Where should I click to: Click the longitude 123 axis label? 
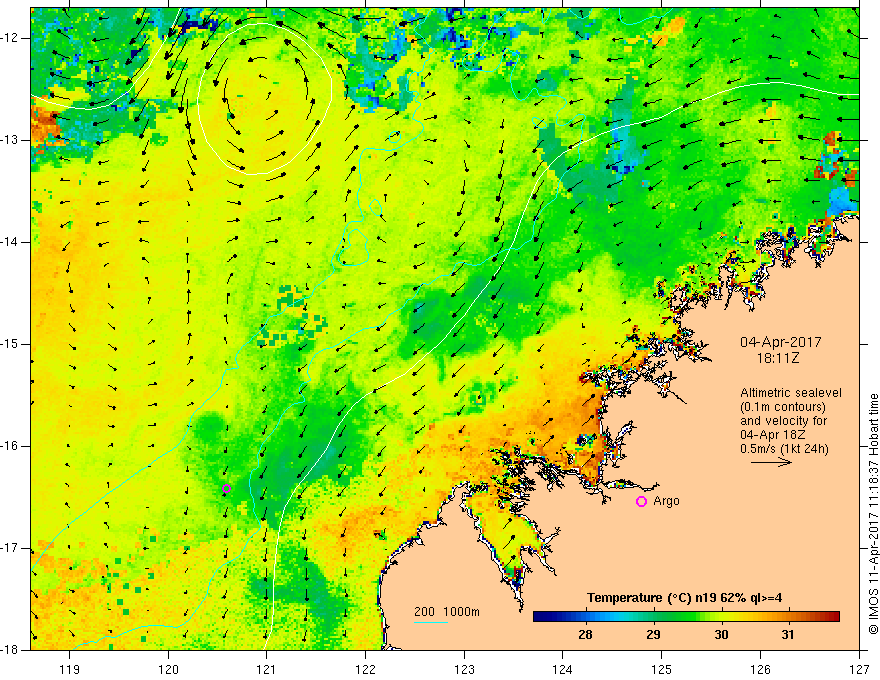coord(464,669)
